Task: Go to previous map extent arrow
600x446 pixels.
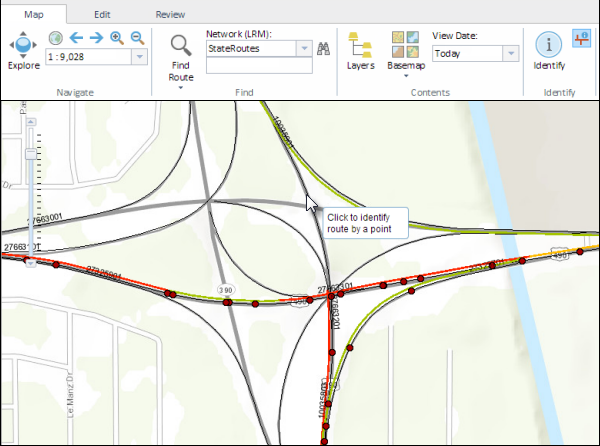Action: [x=76, y=38]
